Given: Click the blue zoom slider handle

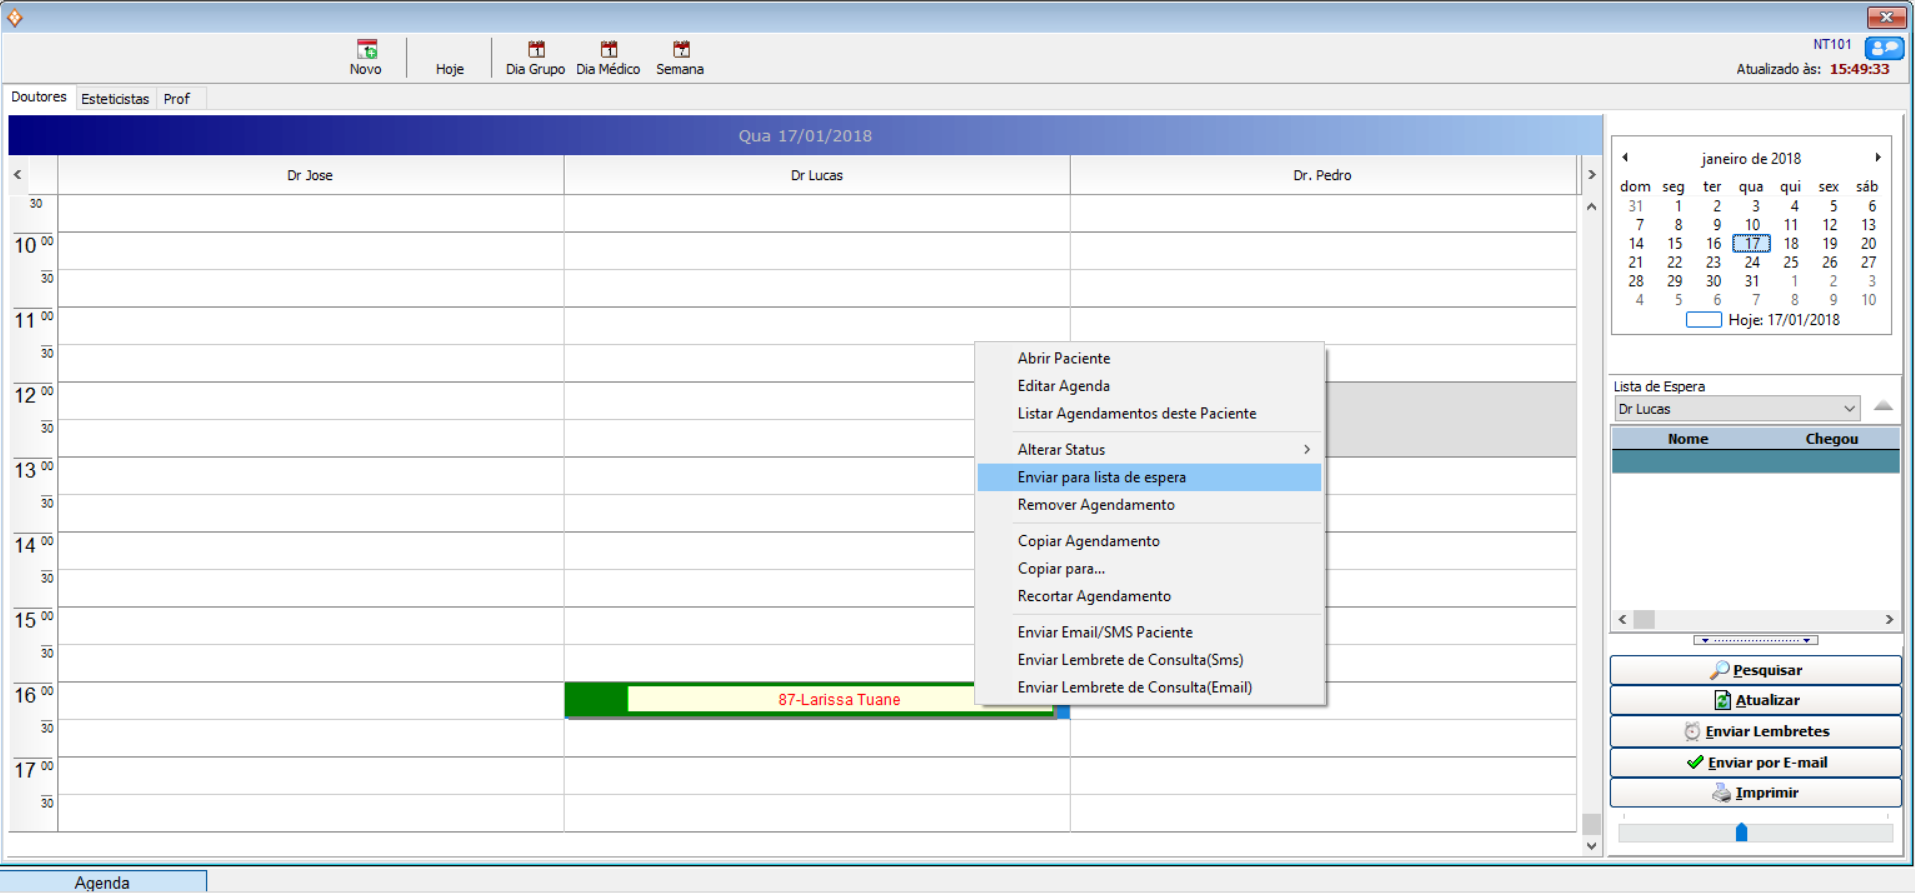Looking at the screenshot, I should [x=1741, y=832].
